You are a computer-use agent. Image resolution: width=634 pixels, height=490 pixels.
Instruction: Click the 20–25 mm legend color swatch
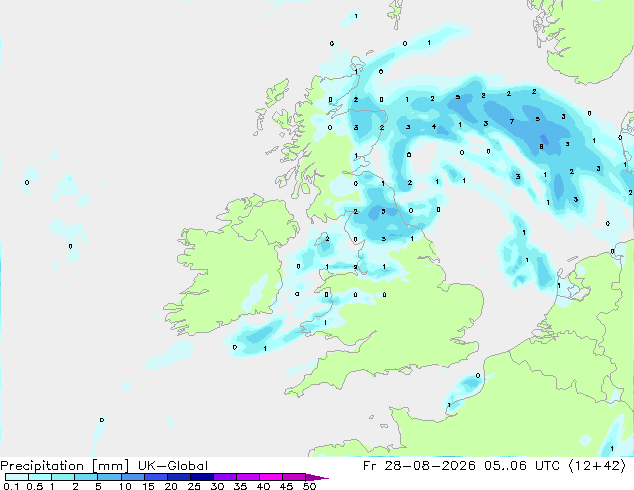pyautogui.click(x=178, y=477)
